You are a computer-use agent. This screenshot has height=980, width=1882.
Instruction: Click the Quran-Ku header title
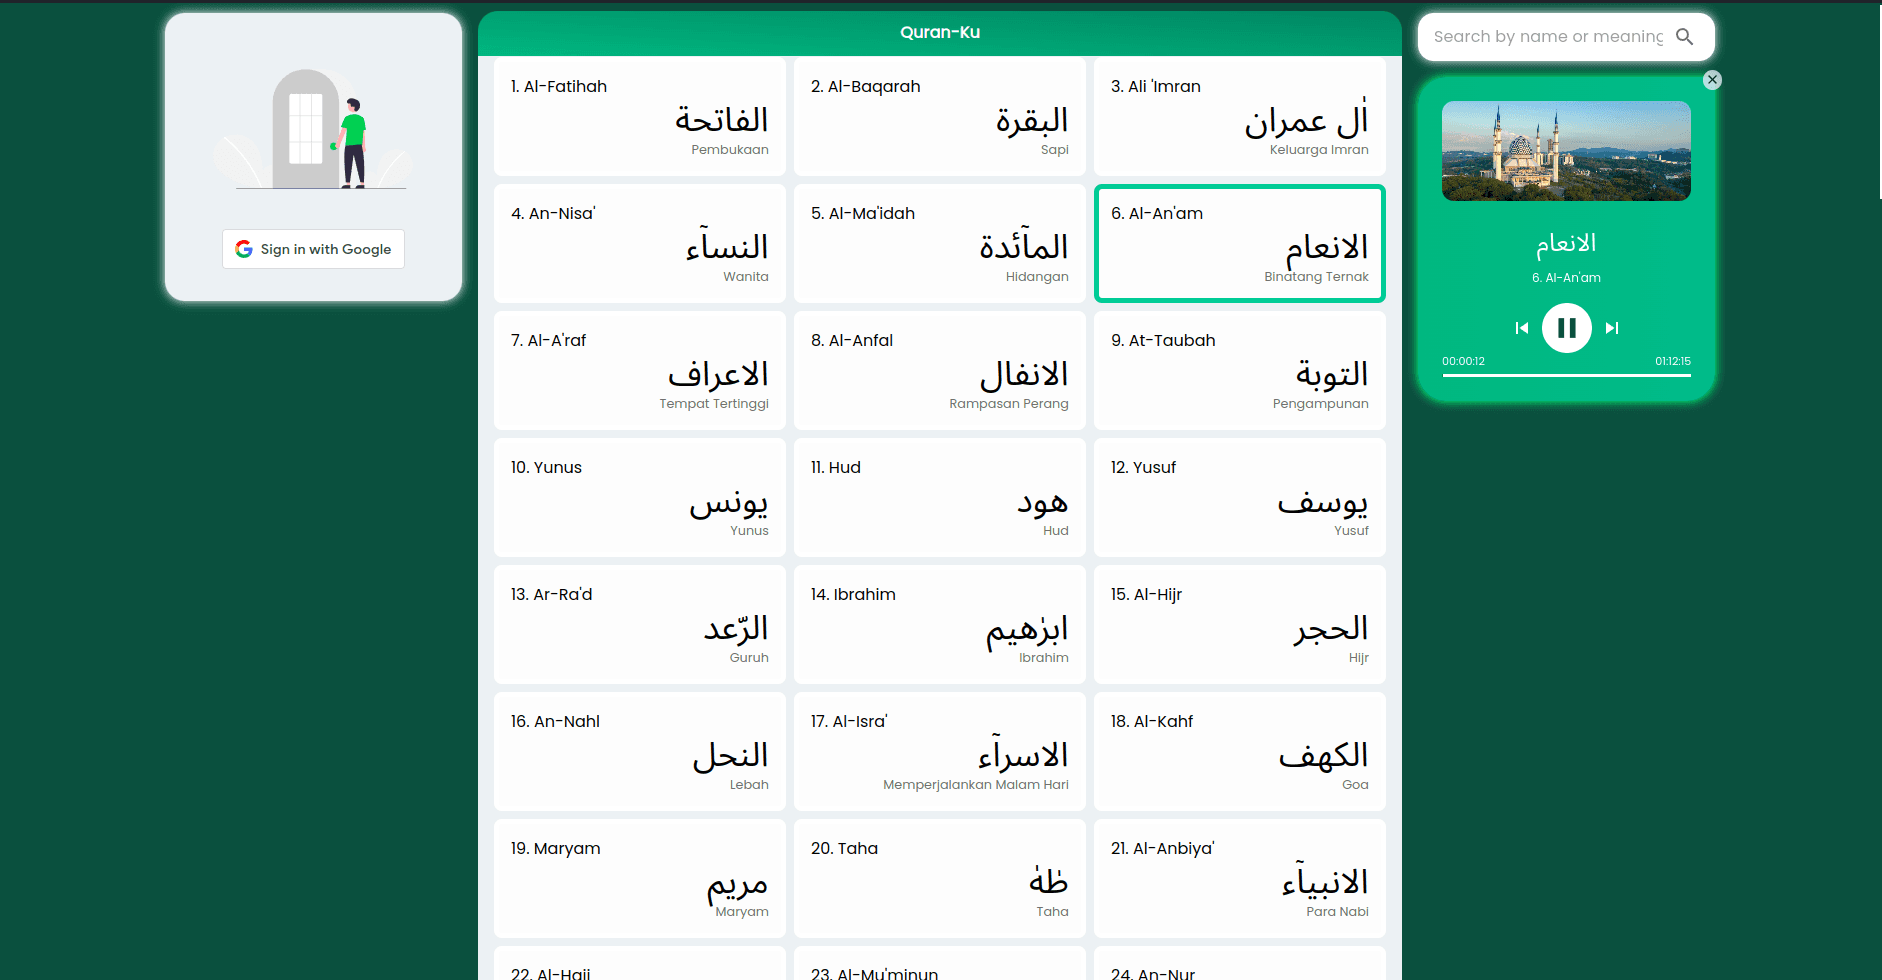tap(940, 32)
